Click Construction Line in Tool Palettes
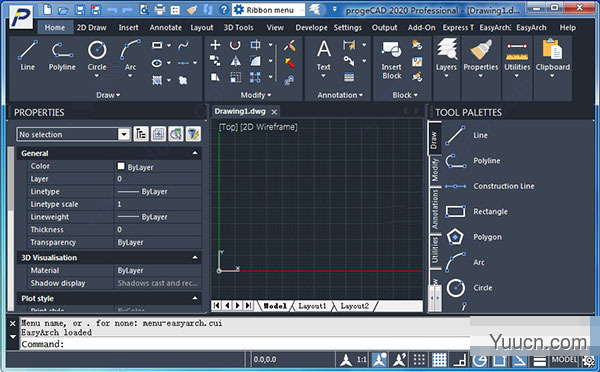This screenshot has height=372, width=600. coord(490,186)
